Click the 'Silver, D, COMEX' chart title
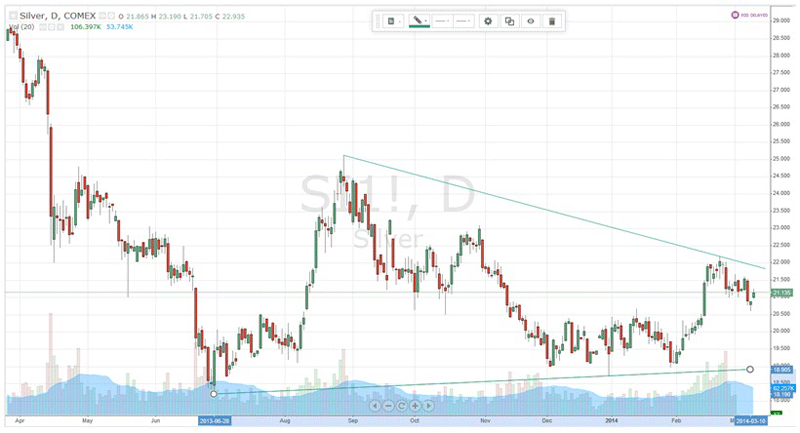 [58, 16]
